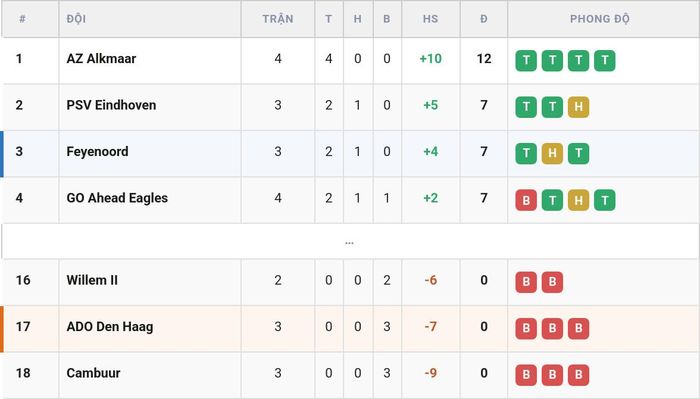Click the yellow H form badge in Feyenoord row
The width and height of the screenshot is (700, 399).
tap(552, 153)
